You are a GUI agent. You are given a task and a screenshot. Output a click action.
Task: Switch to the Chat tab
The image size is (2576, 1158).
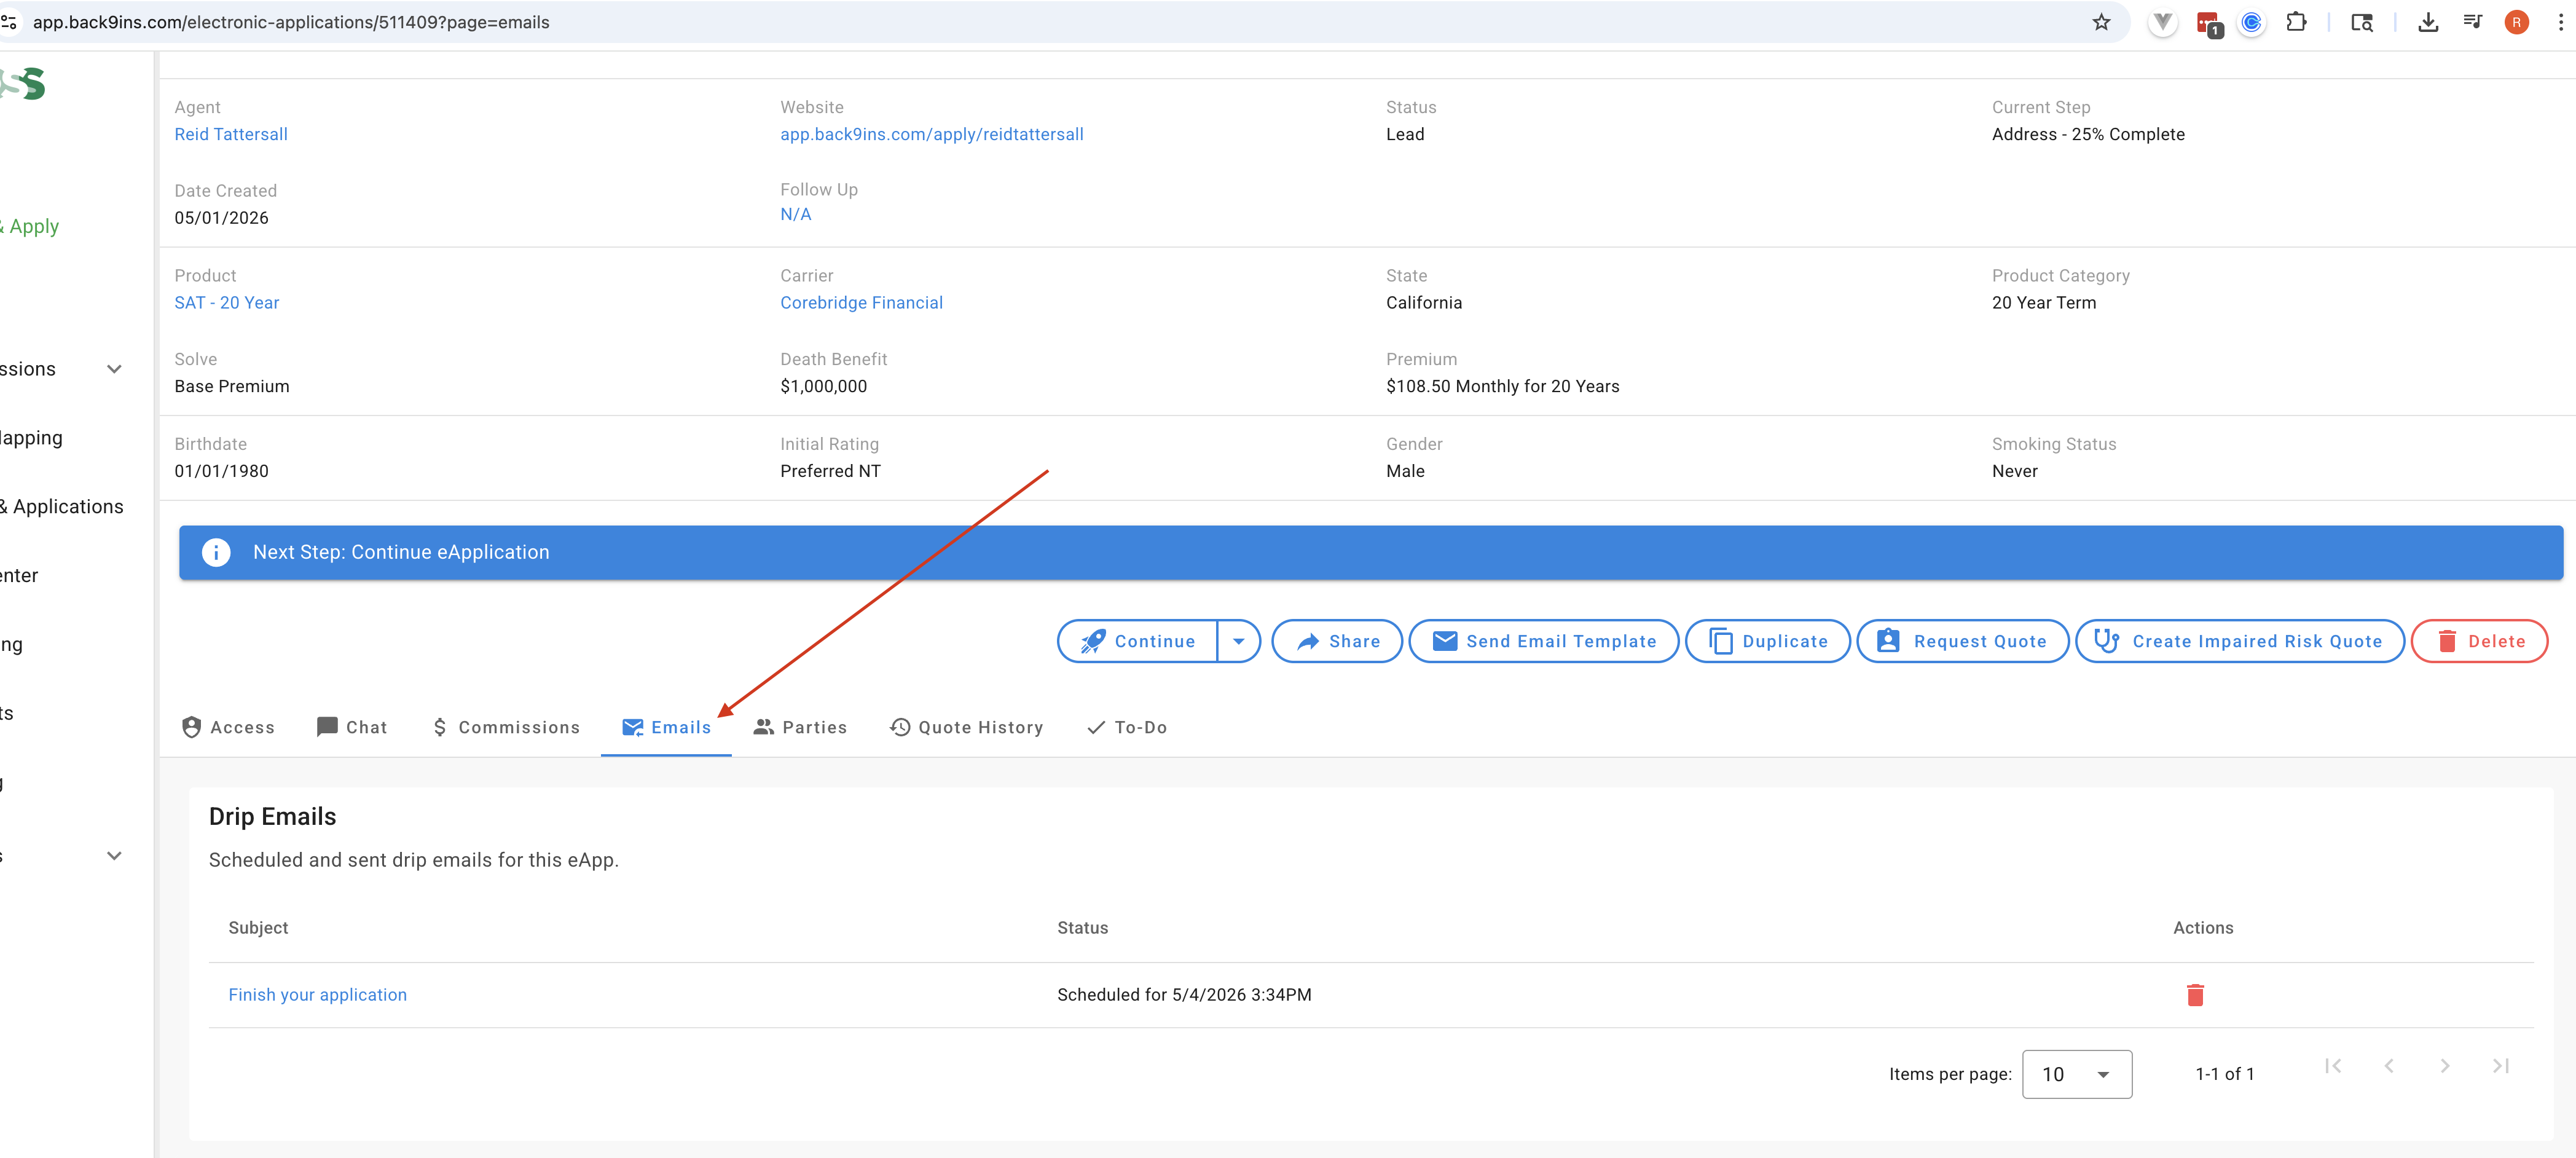[351, 727]
